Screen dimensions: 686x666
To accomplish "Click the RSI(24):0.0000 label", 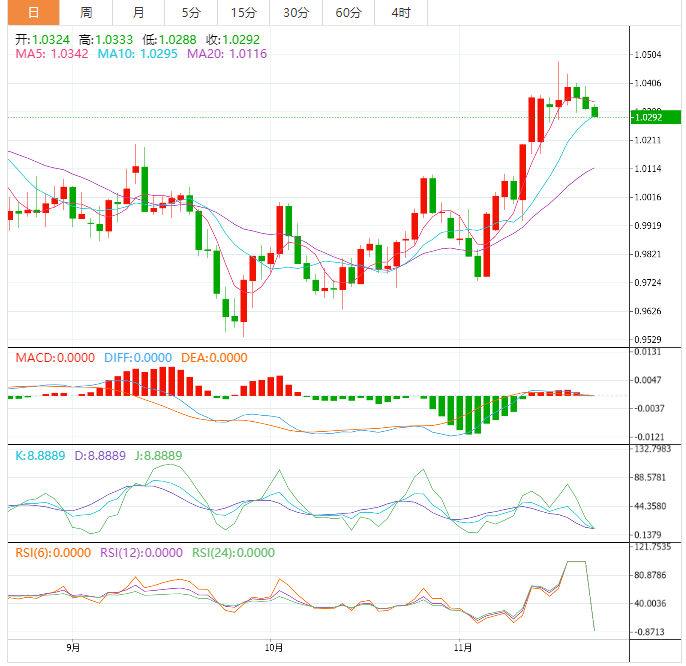I will (x=233, y=553).
